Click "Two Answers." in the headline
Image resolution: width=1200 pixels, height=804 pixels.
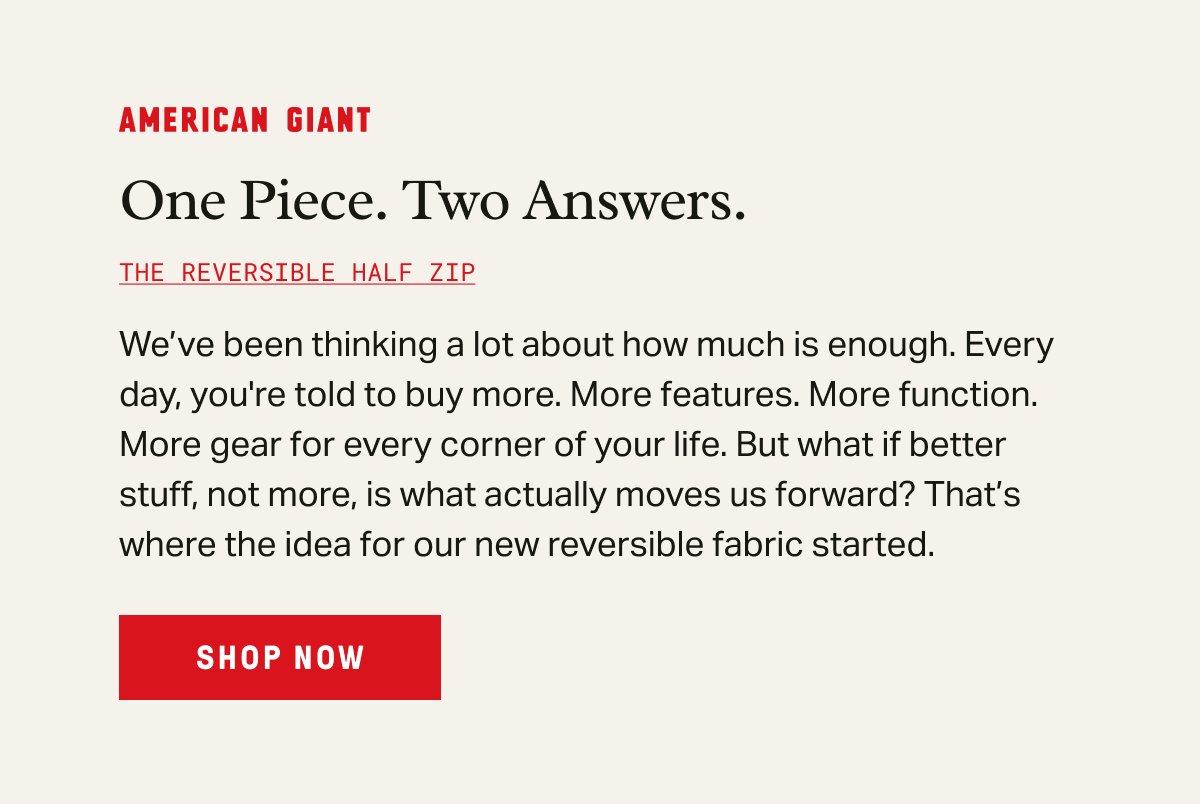tap(574, 201)
